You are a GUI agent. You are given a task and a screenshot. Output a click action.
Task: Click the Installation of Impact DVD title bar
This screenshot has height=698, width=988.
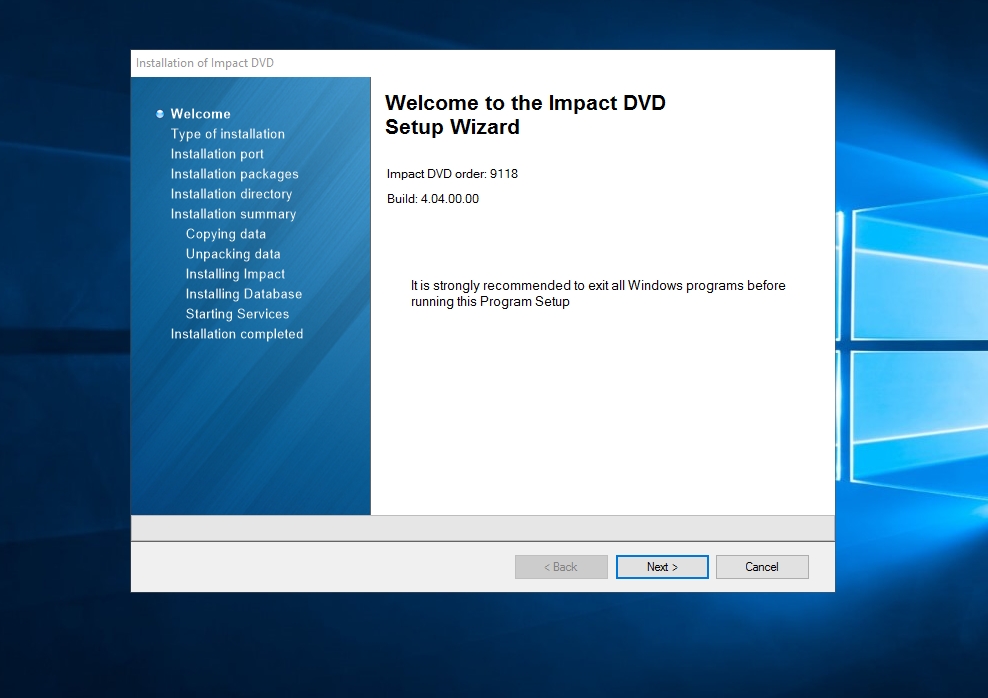tap(205, 63)
